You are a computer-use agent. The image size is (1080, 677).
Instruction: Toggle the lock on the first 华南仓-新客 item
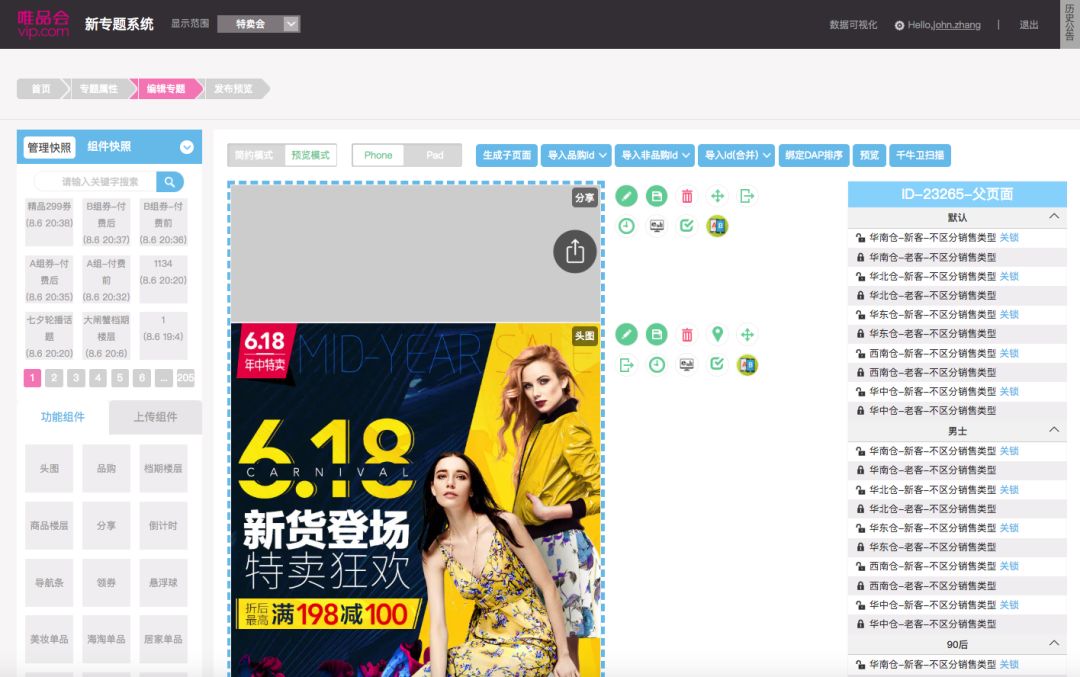click(860, 238)
